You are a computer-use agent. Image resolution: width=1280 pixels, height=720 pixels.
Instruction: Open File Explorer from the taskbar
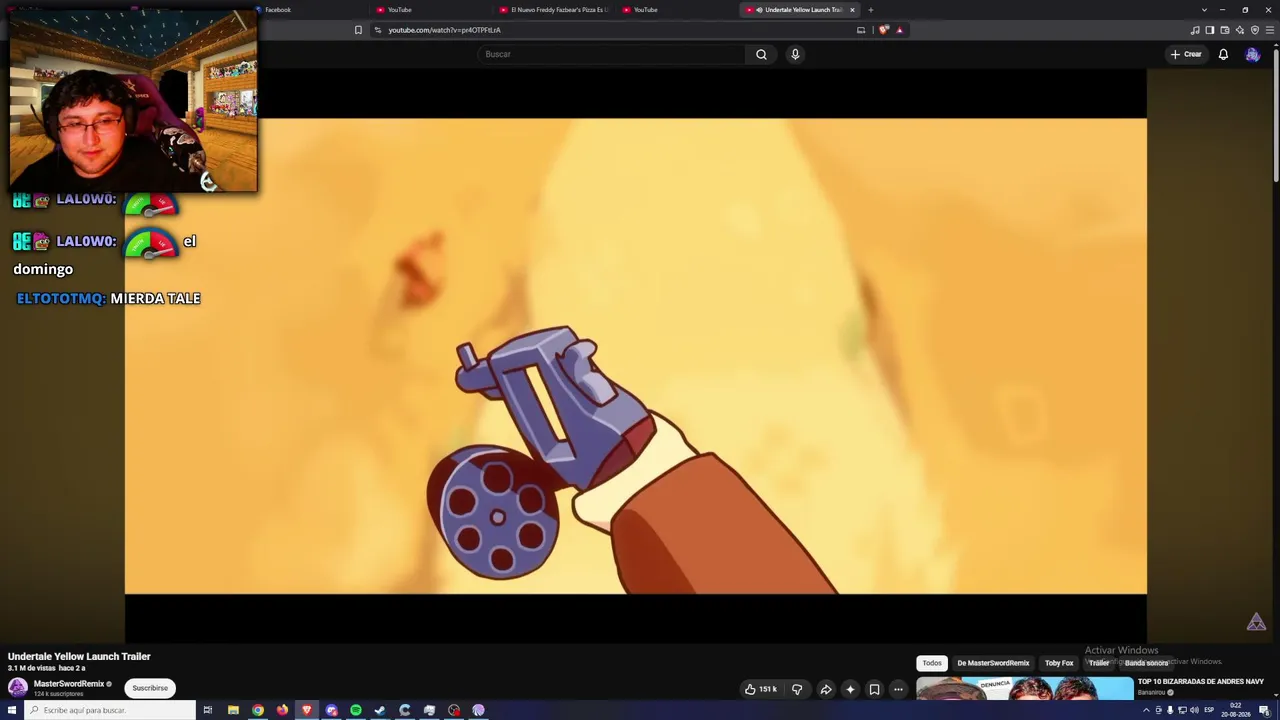tap(233, 710)
